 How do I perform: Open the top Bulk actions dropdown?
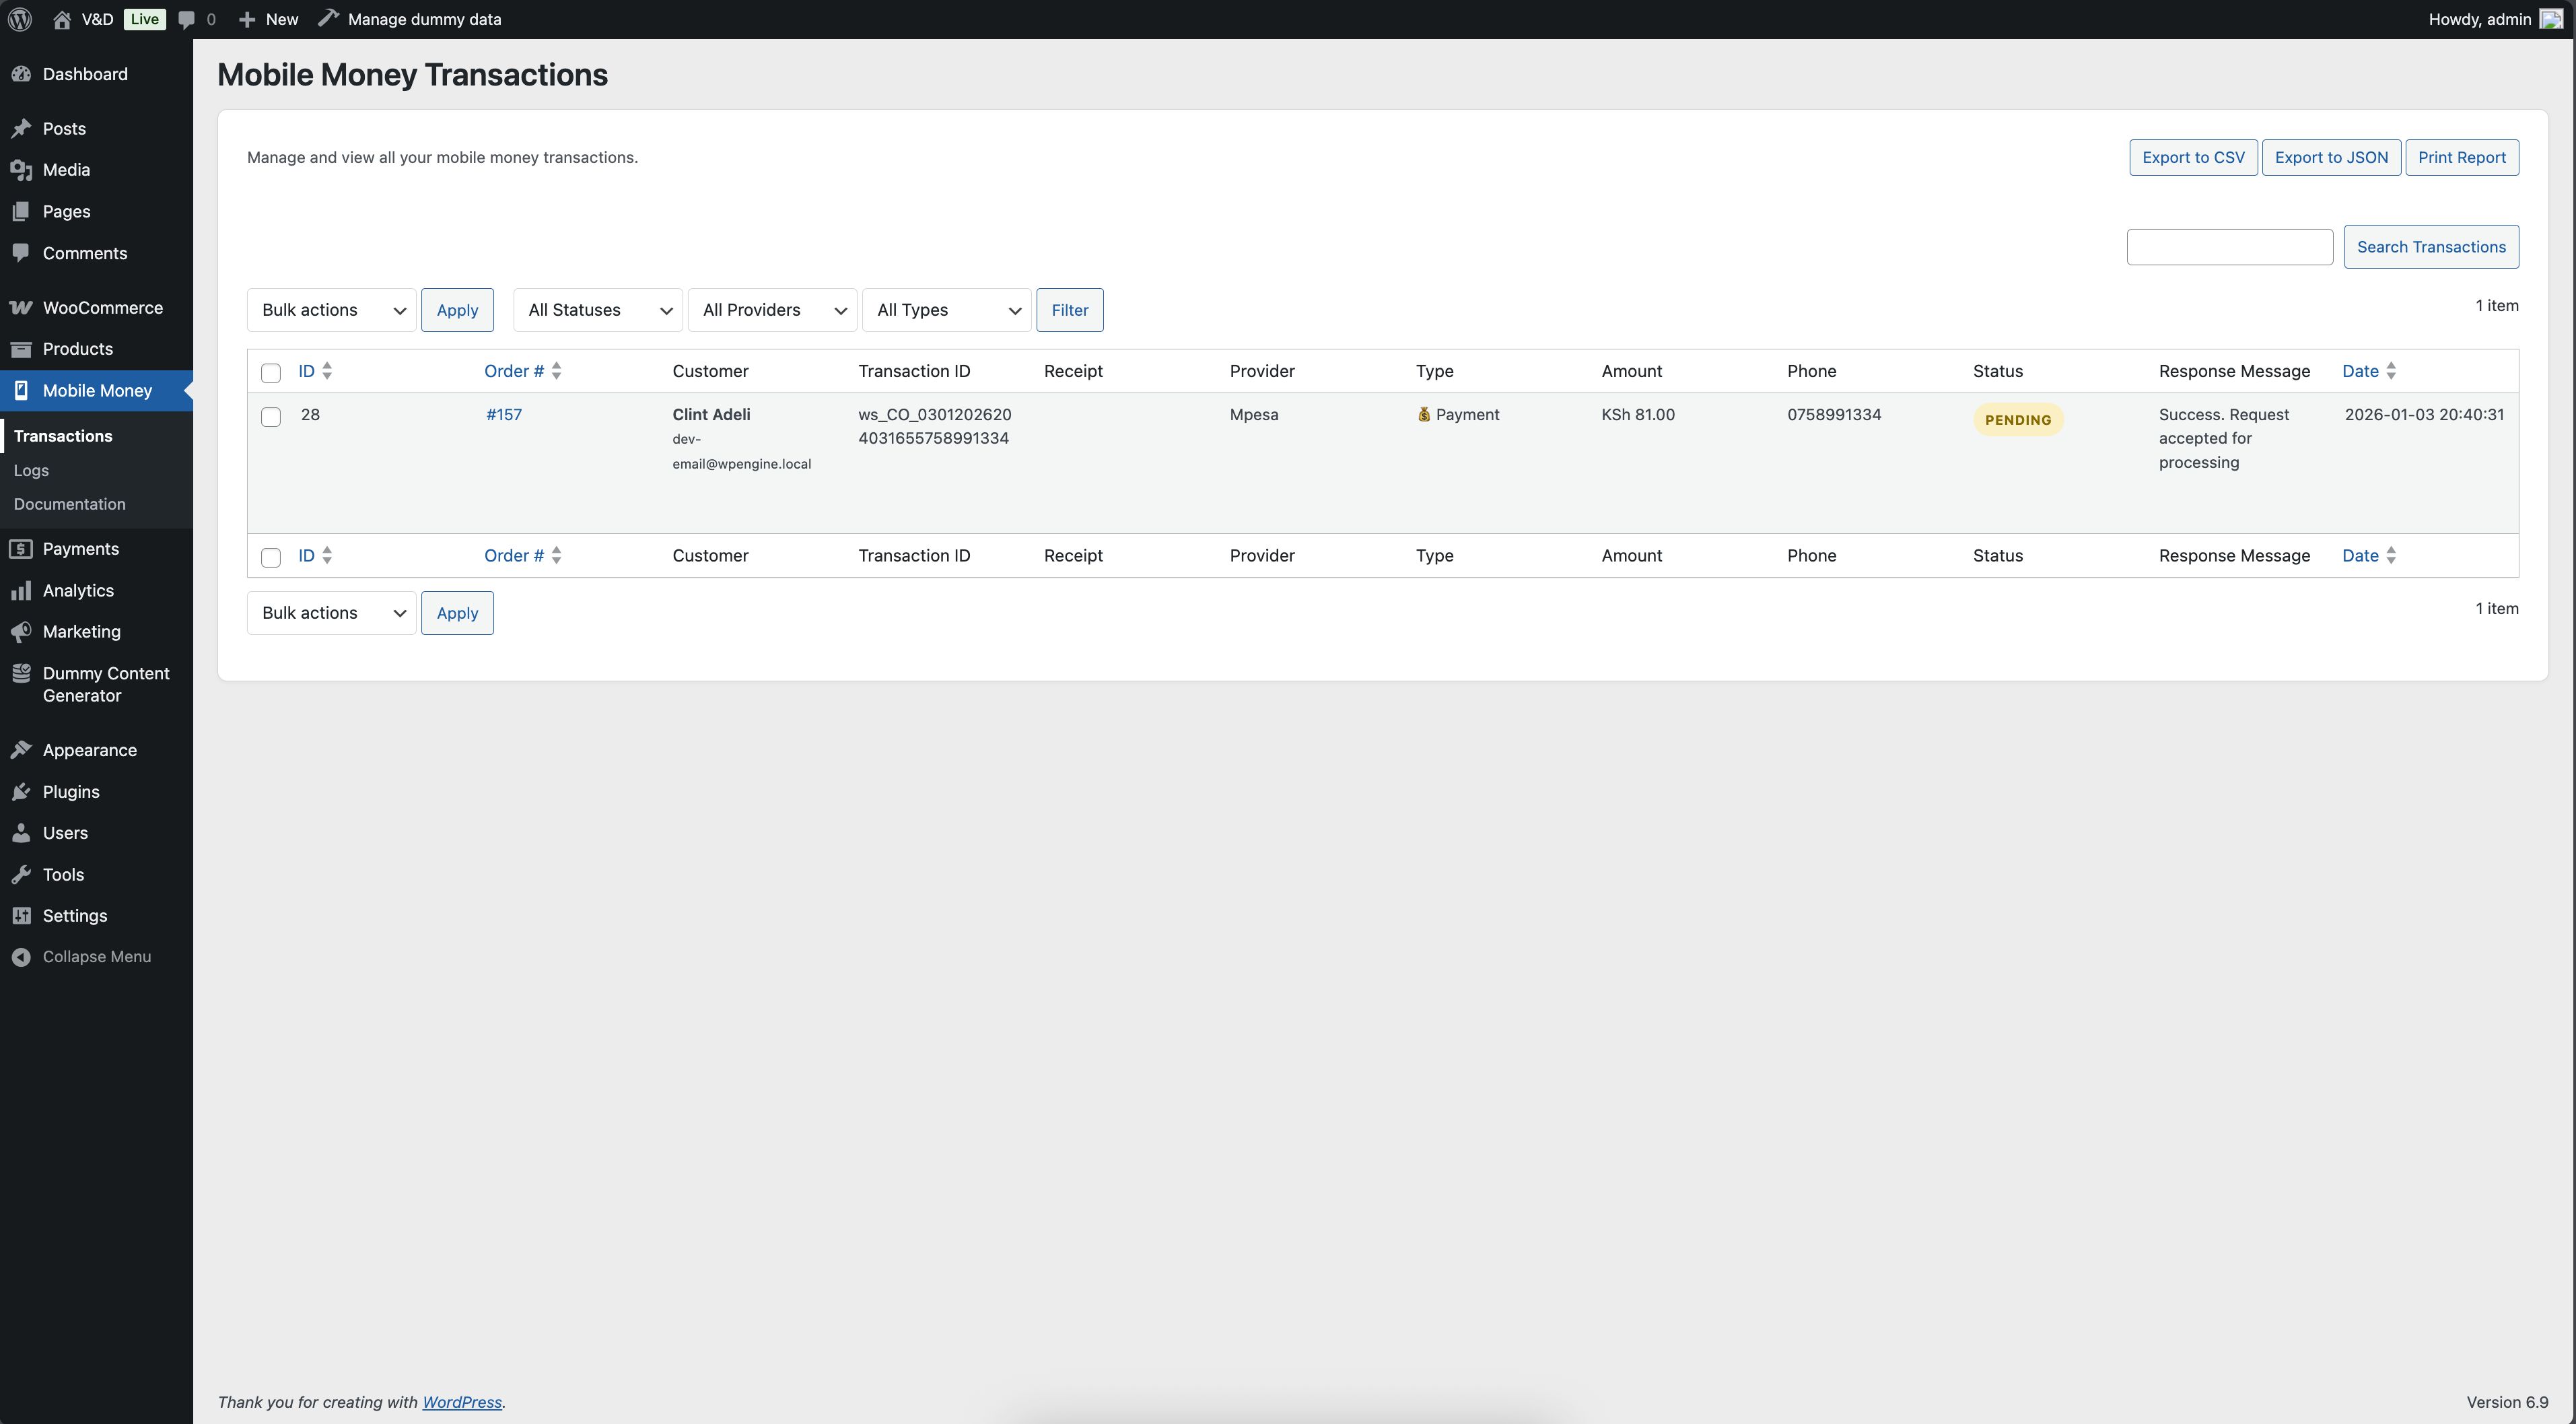pyautogui.click(x=331, y=310)
